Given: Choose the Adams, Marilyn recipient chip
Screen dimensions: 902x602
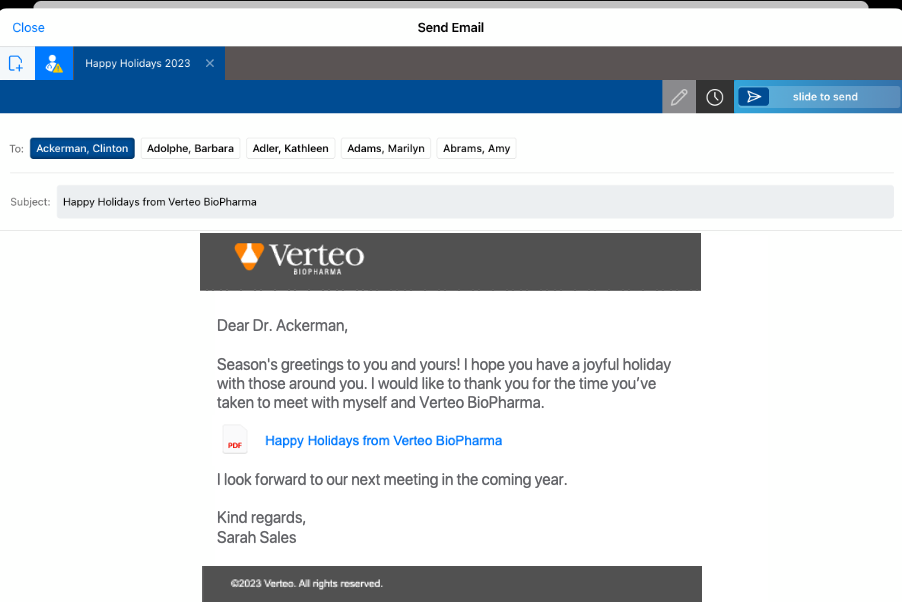Looking at the screenshot, I should 386,148.
